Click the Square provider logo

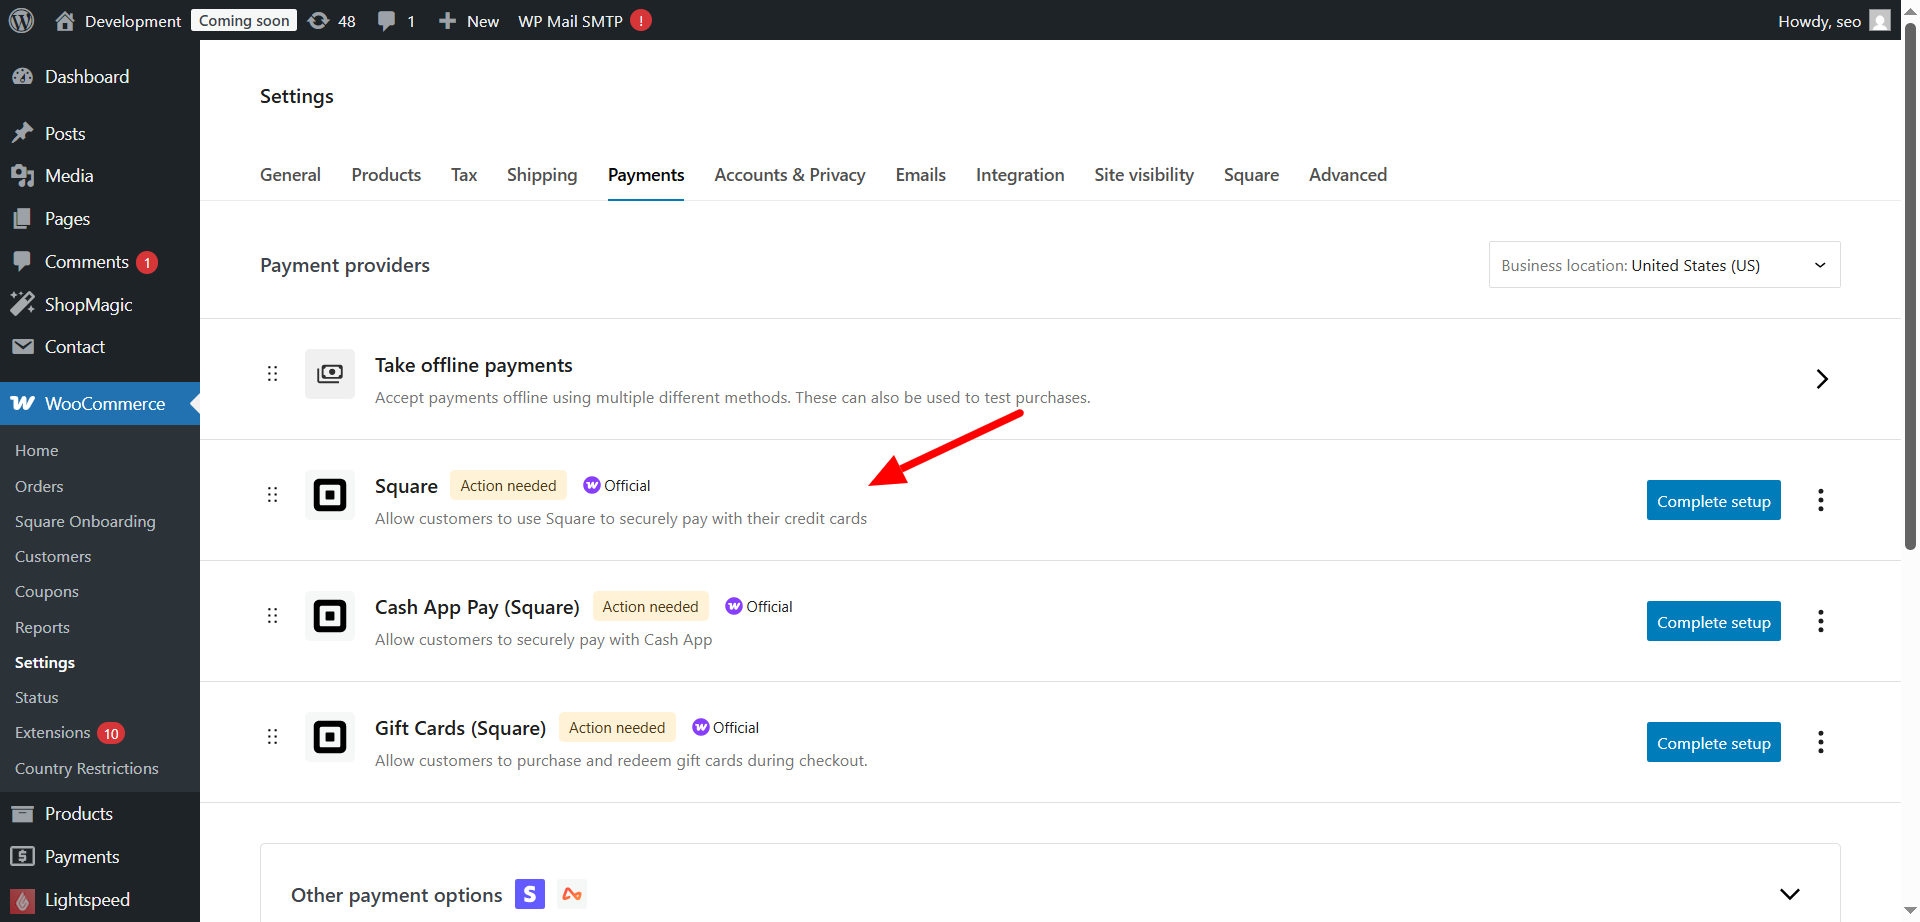(x=330, y=495)
